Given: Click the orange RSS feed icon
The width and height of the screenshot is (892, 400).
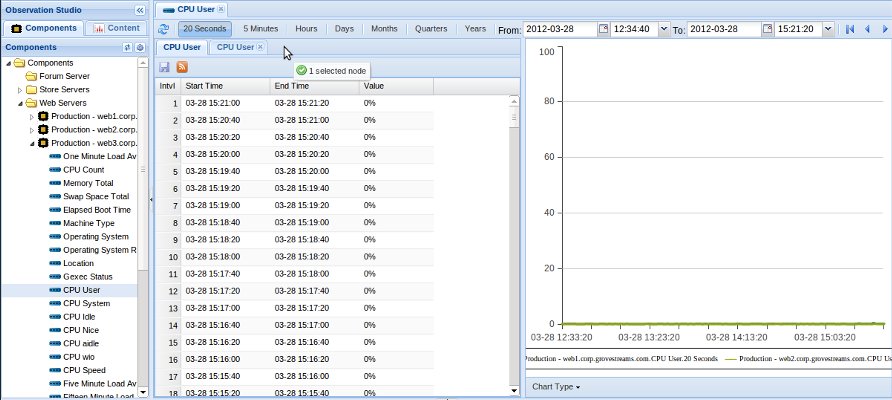Looking at the screenshot, I should click(x=182, y=67).
